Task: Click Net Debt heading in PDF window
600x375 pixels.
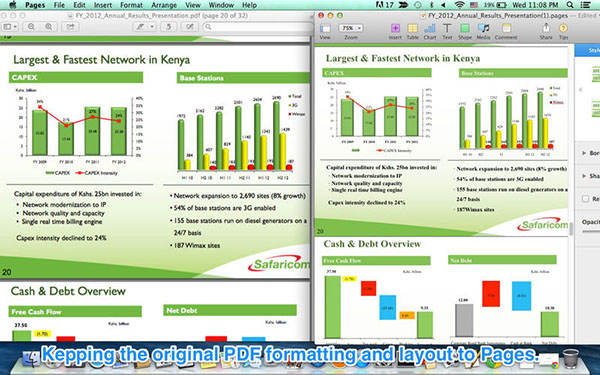Action: [x=230, y=310]
